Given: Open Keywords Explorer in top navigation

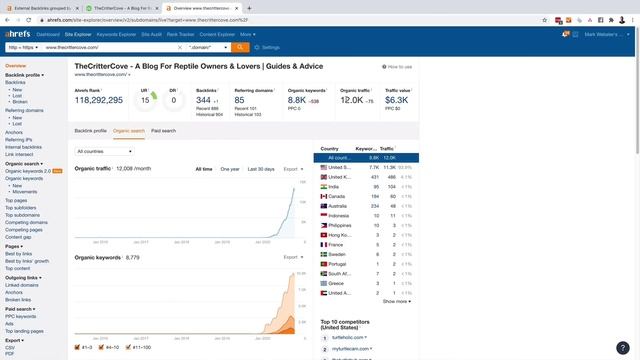Looking at the screenshot, I should coord(116,34).
